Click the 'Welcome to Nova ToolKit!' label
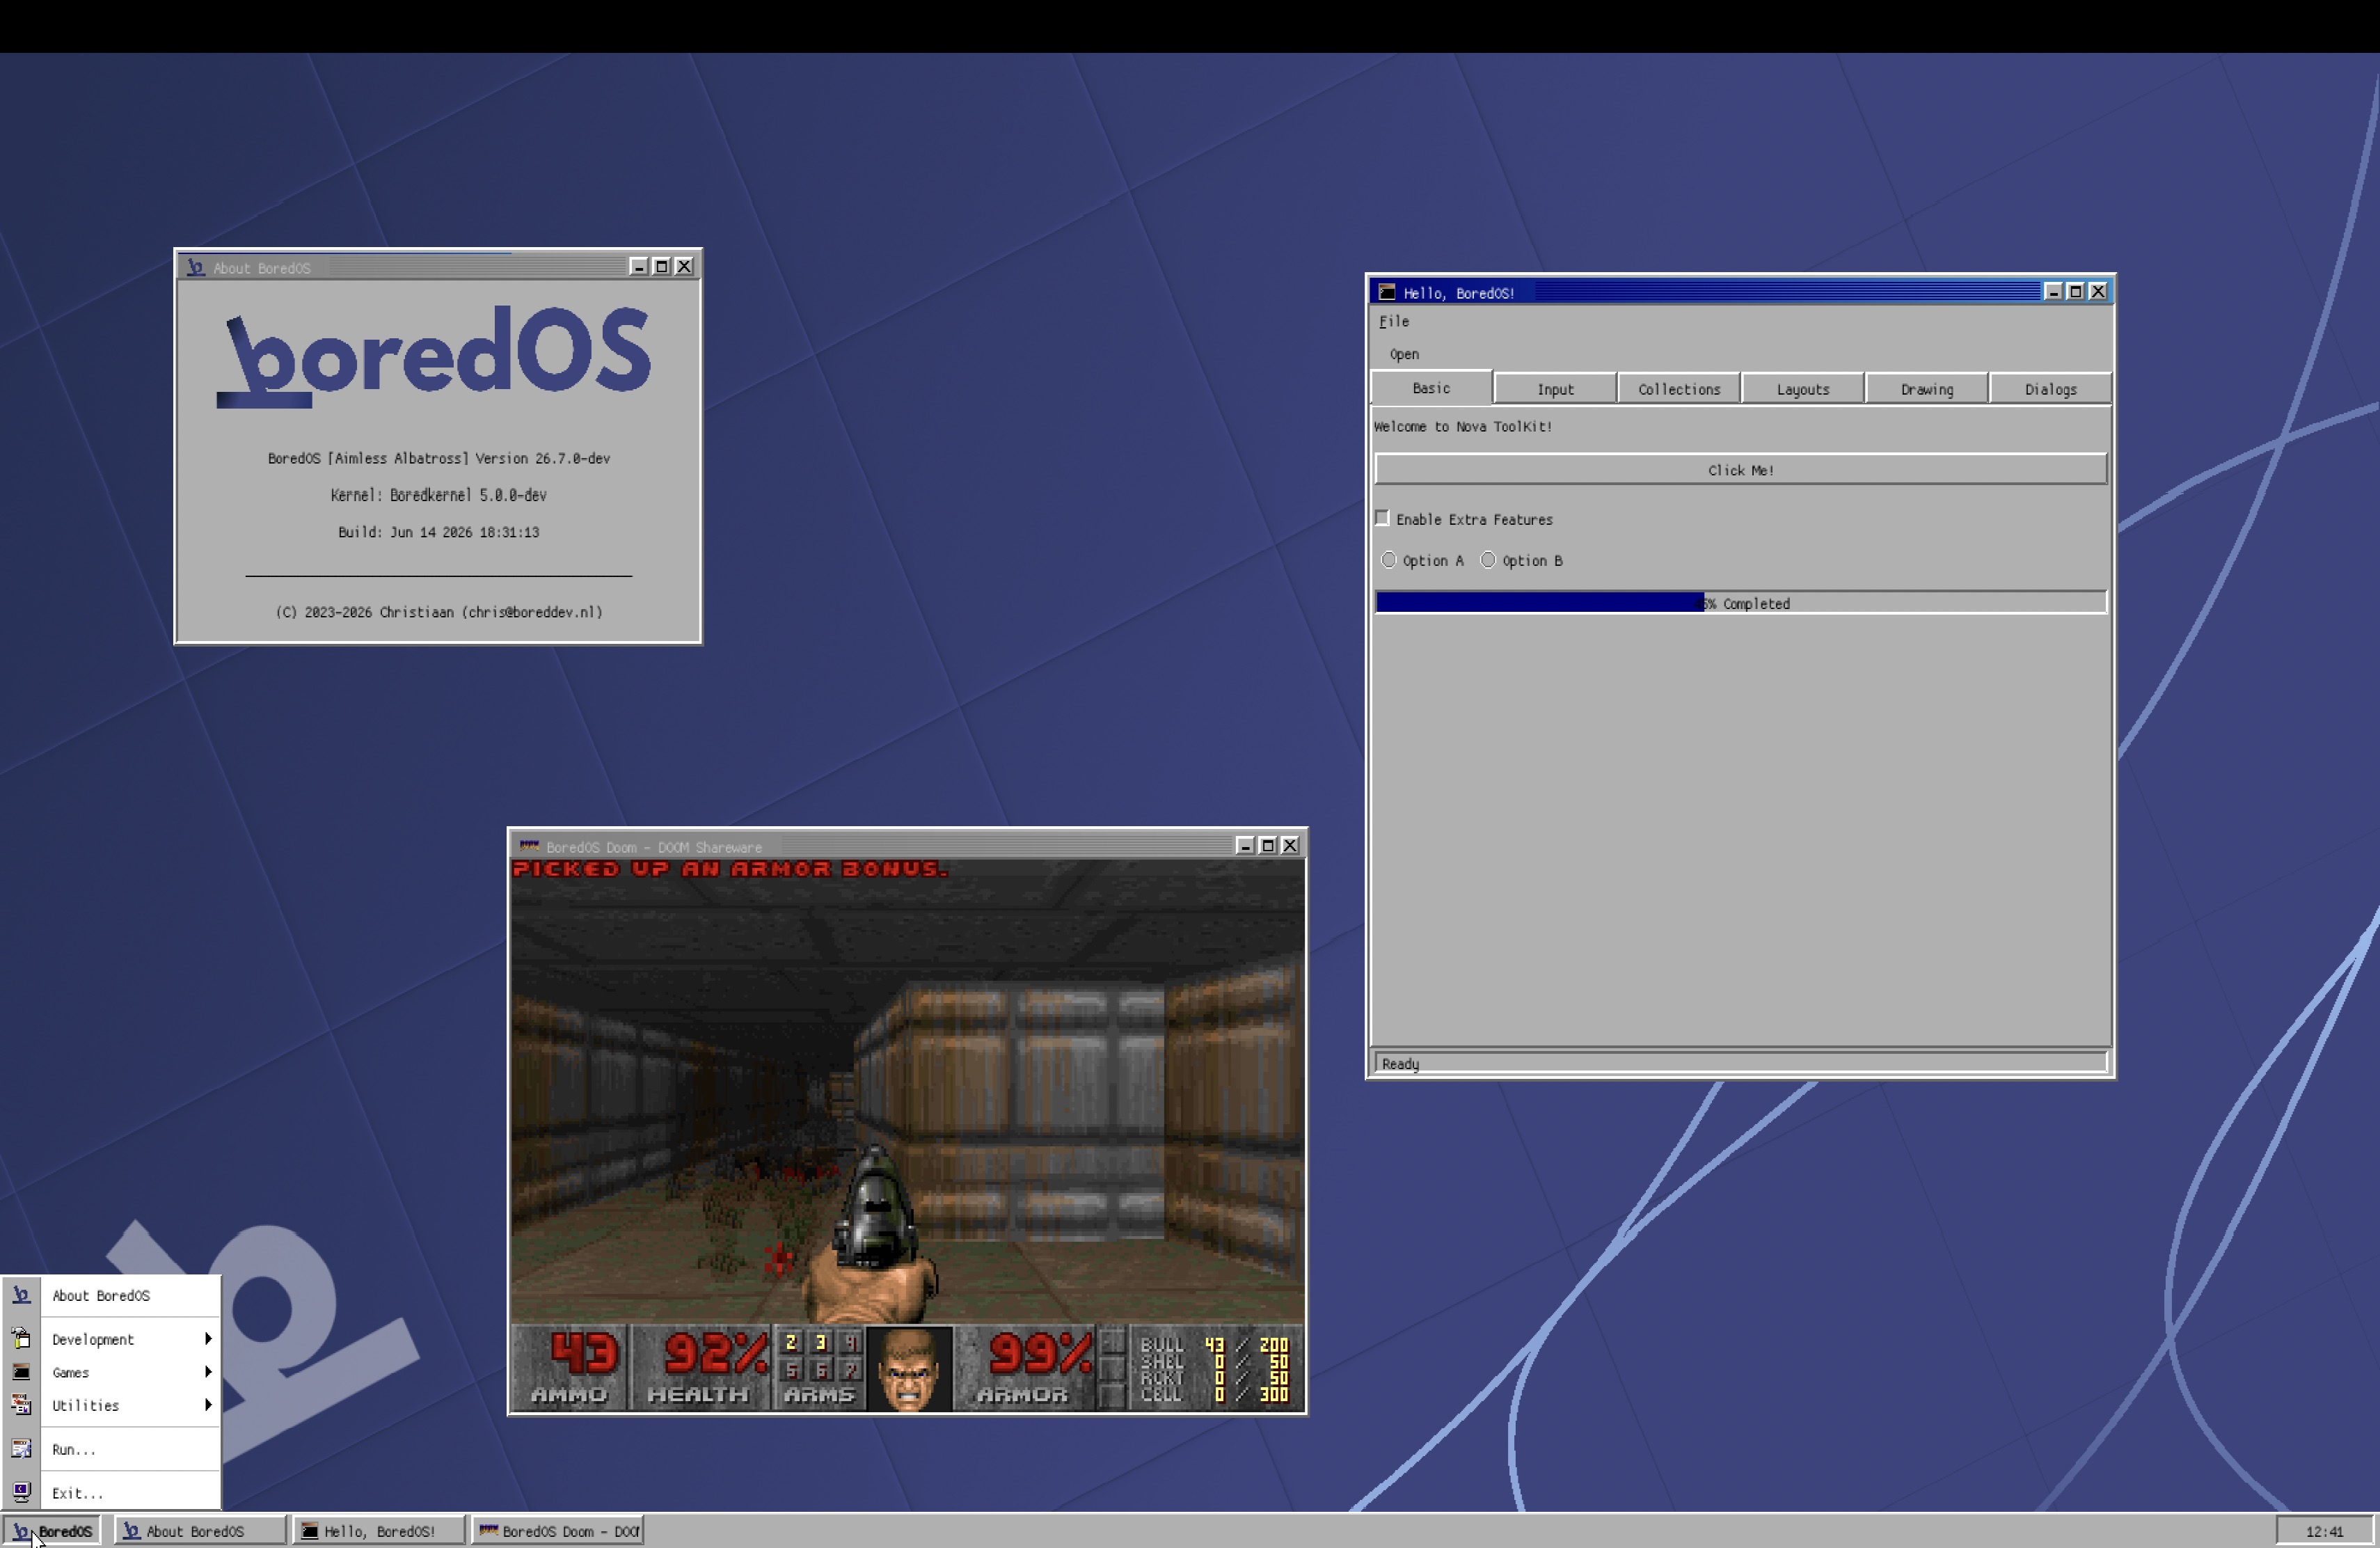The height and width of the screenshot is (1548, 2380). click(x=1463, y=426)
